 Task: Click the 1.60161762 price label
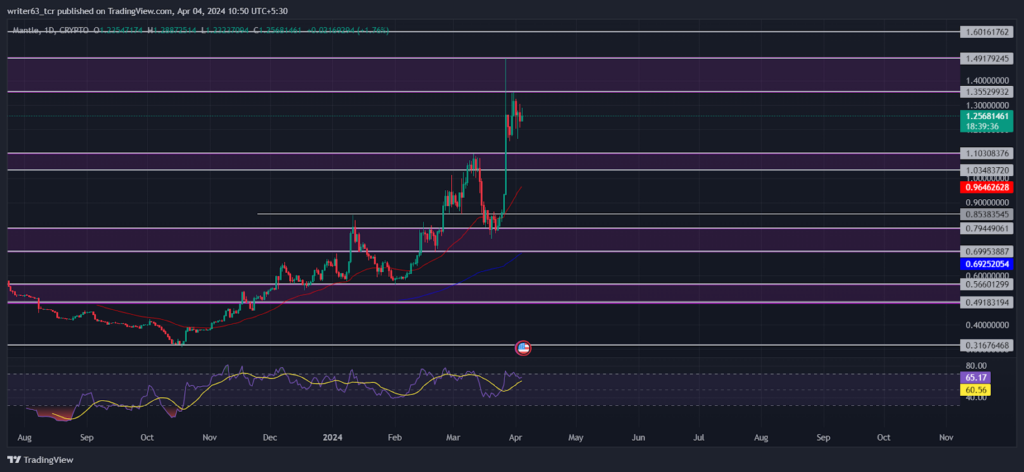pos(985,31)
